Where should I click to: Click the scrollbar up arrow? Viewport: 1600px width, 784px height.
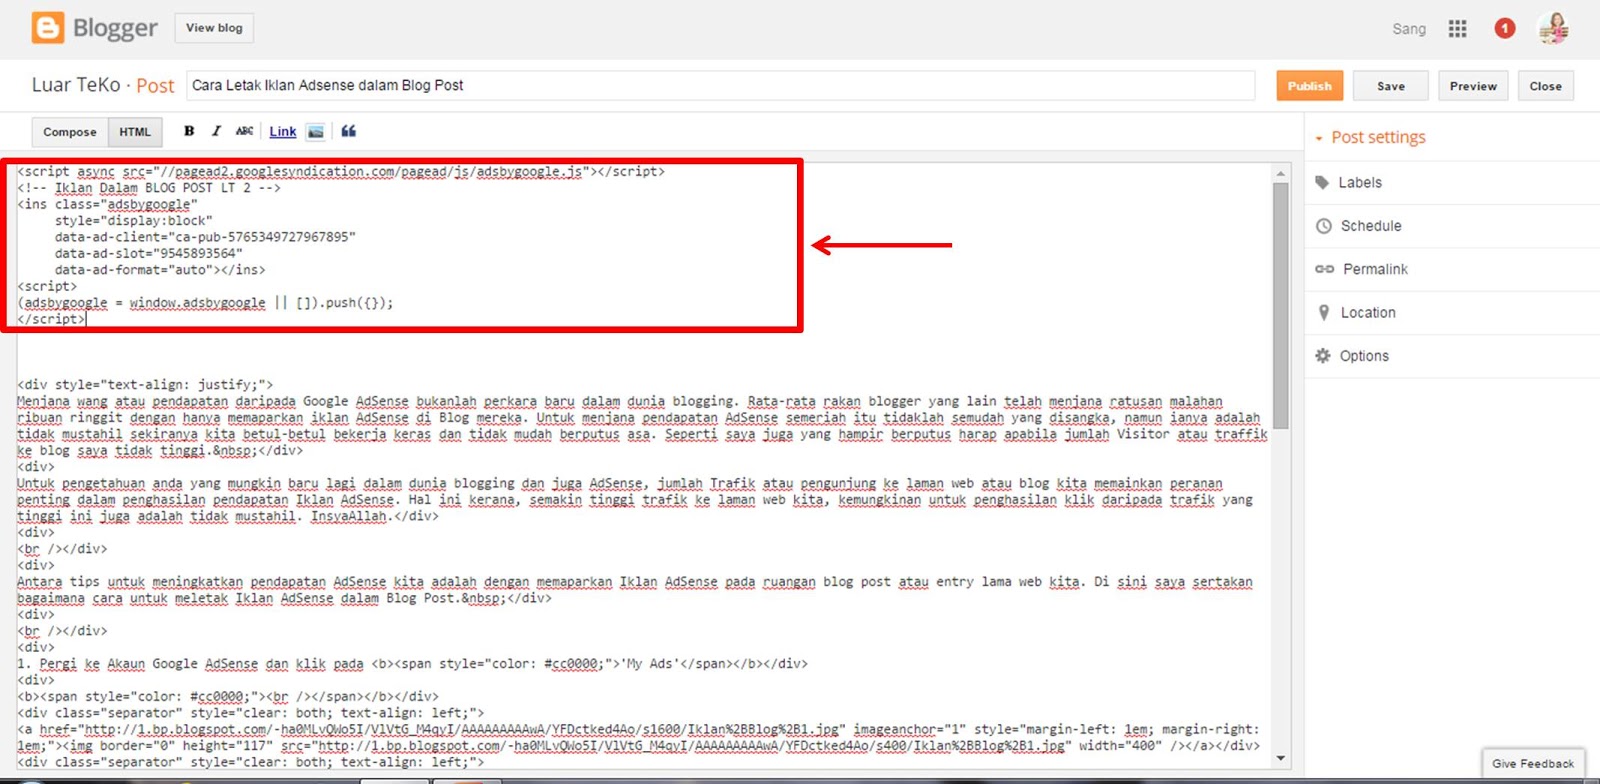point(1281,174)
